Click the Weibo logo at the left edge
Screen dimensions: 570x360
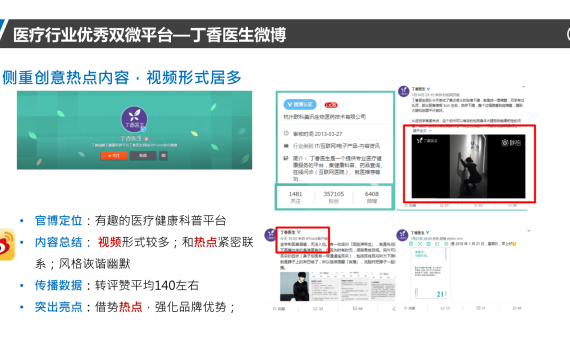7,245
